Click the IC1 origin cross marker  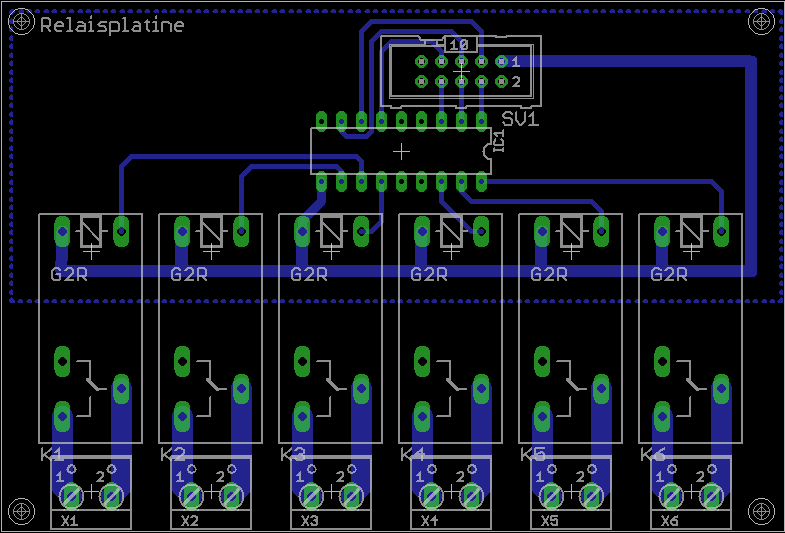[401, 152]
